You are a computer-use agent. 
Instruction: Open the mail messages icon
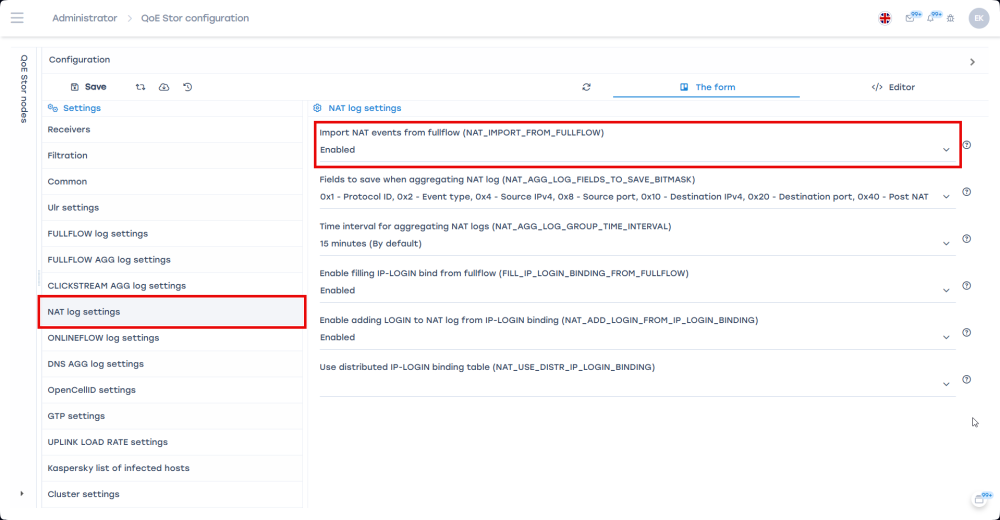910,18
